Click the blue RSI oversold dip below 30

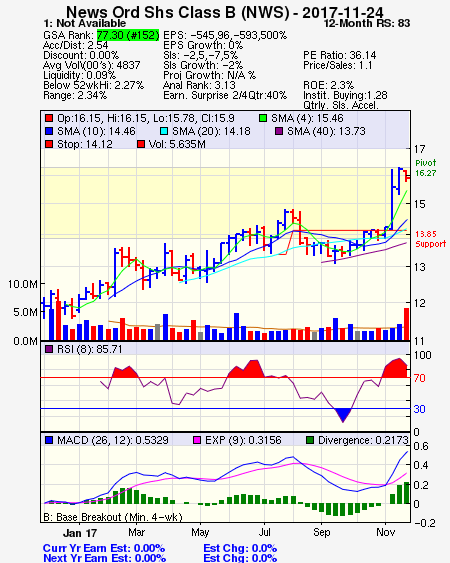[x=343, y=415]
